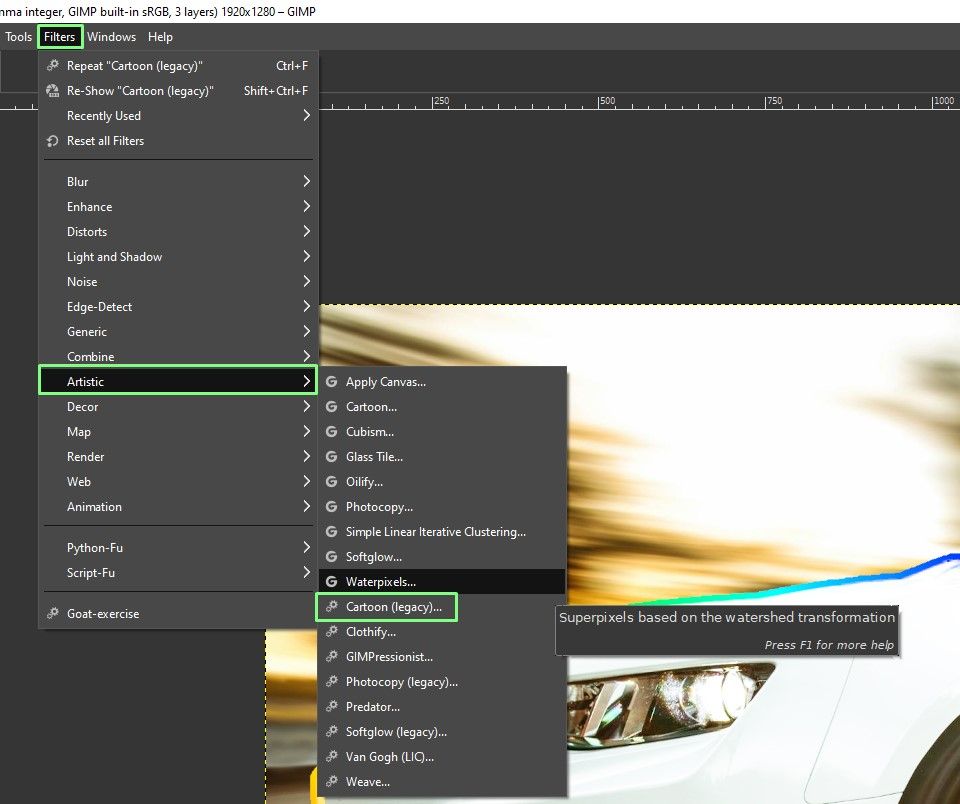Click the gear icon next to GIMPressionist
This screenshot has height=804, width=960.
tap(331, 657)
